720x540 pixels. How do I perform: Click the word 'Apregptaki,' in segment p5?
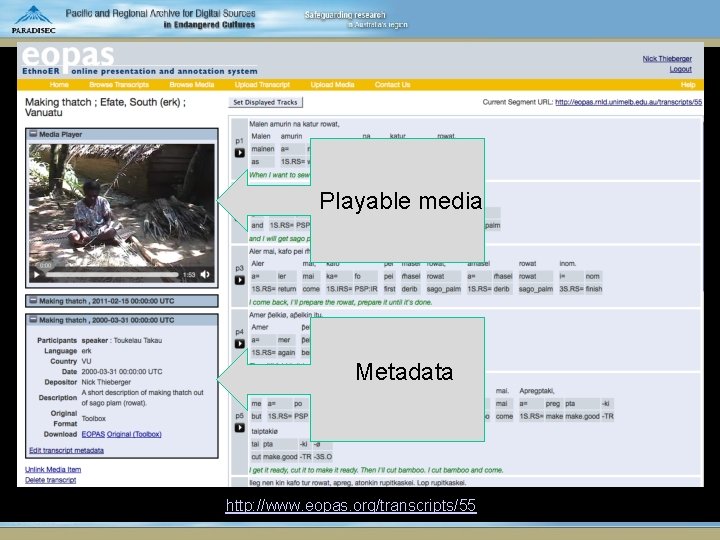537,391
